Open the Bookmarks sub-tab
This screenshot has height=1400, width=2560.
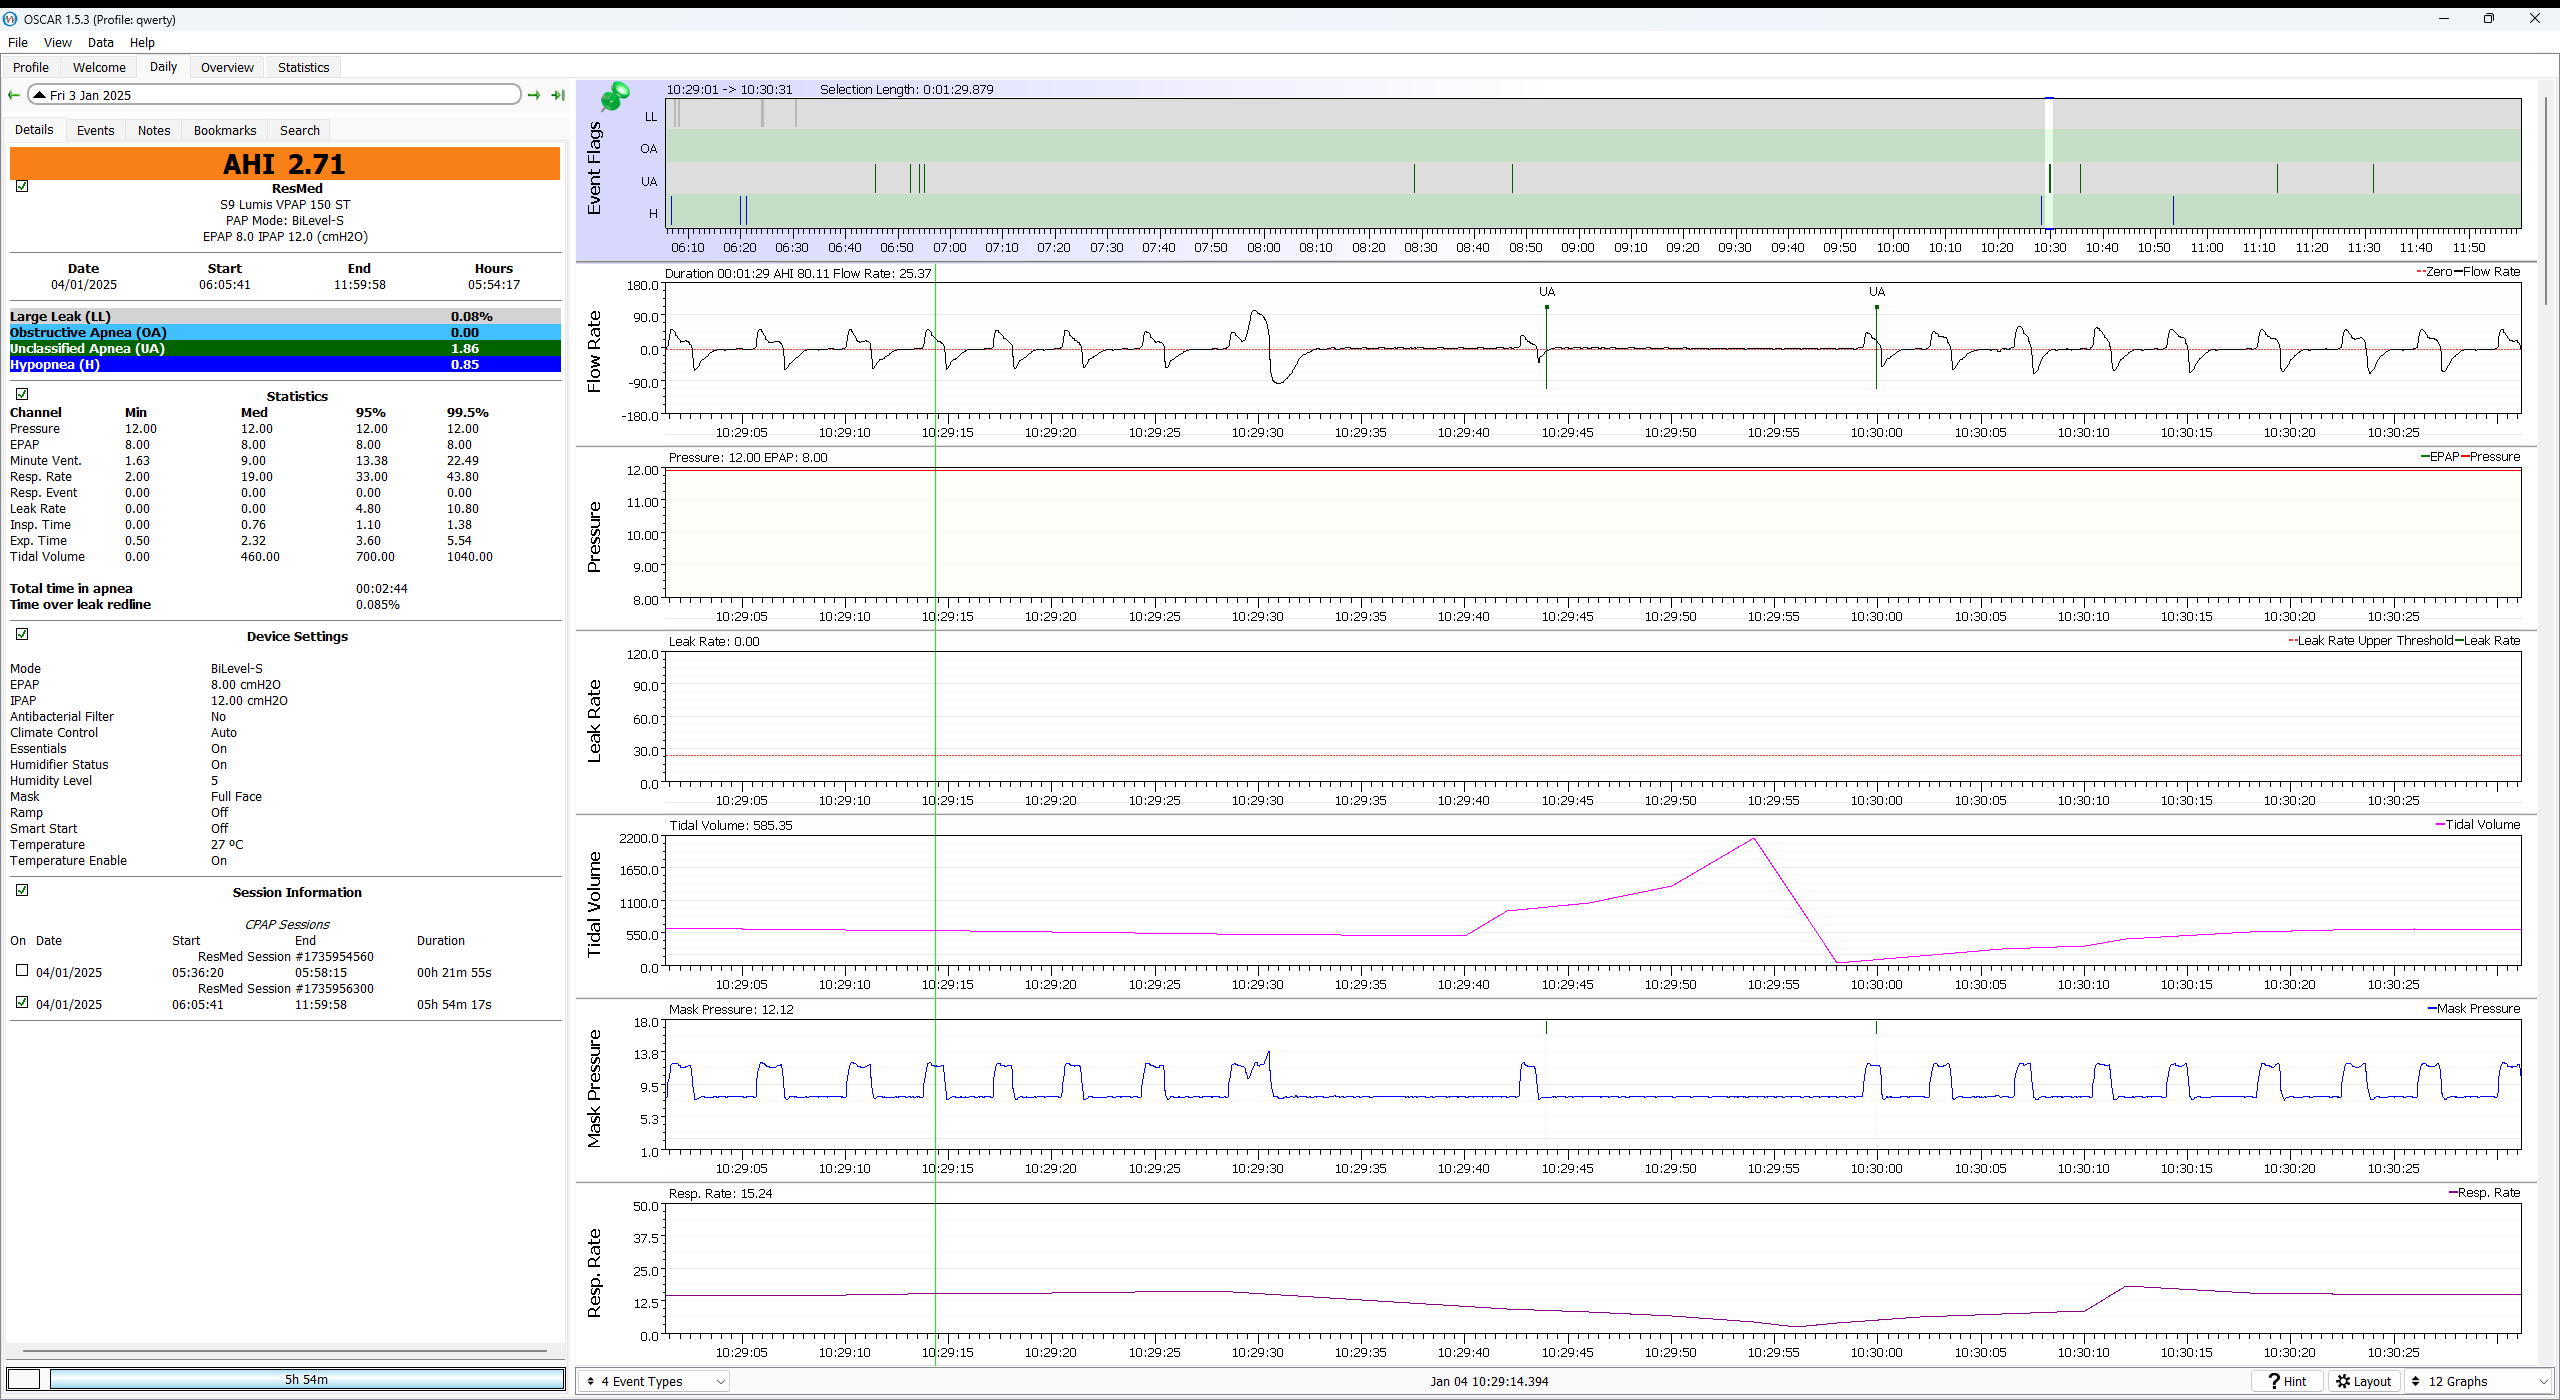[225, 130]
